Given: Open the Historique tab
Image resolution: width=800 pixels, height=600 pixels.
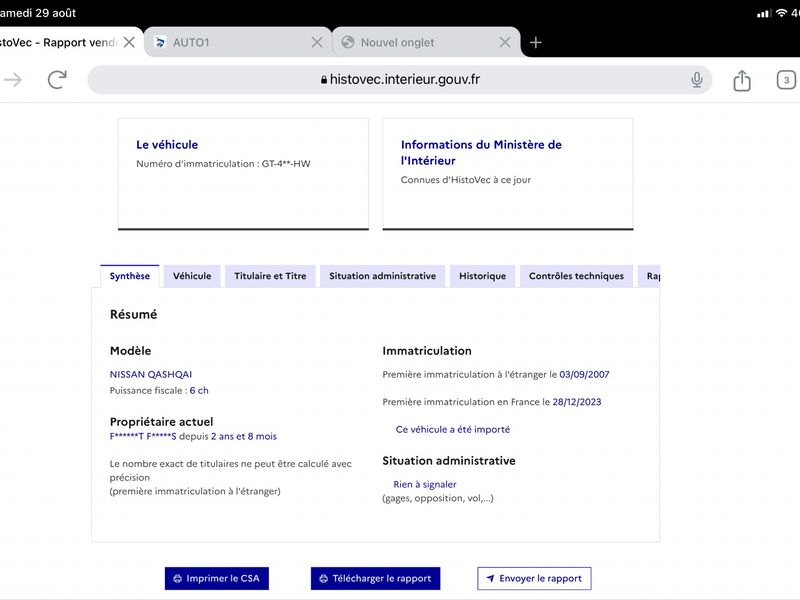Looking at the screenshot, I should [482, 276].
